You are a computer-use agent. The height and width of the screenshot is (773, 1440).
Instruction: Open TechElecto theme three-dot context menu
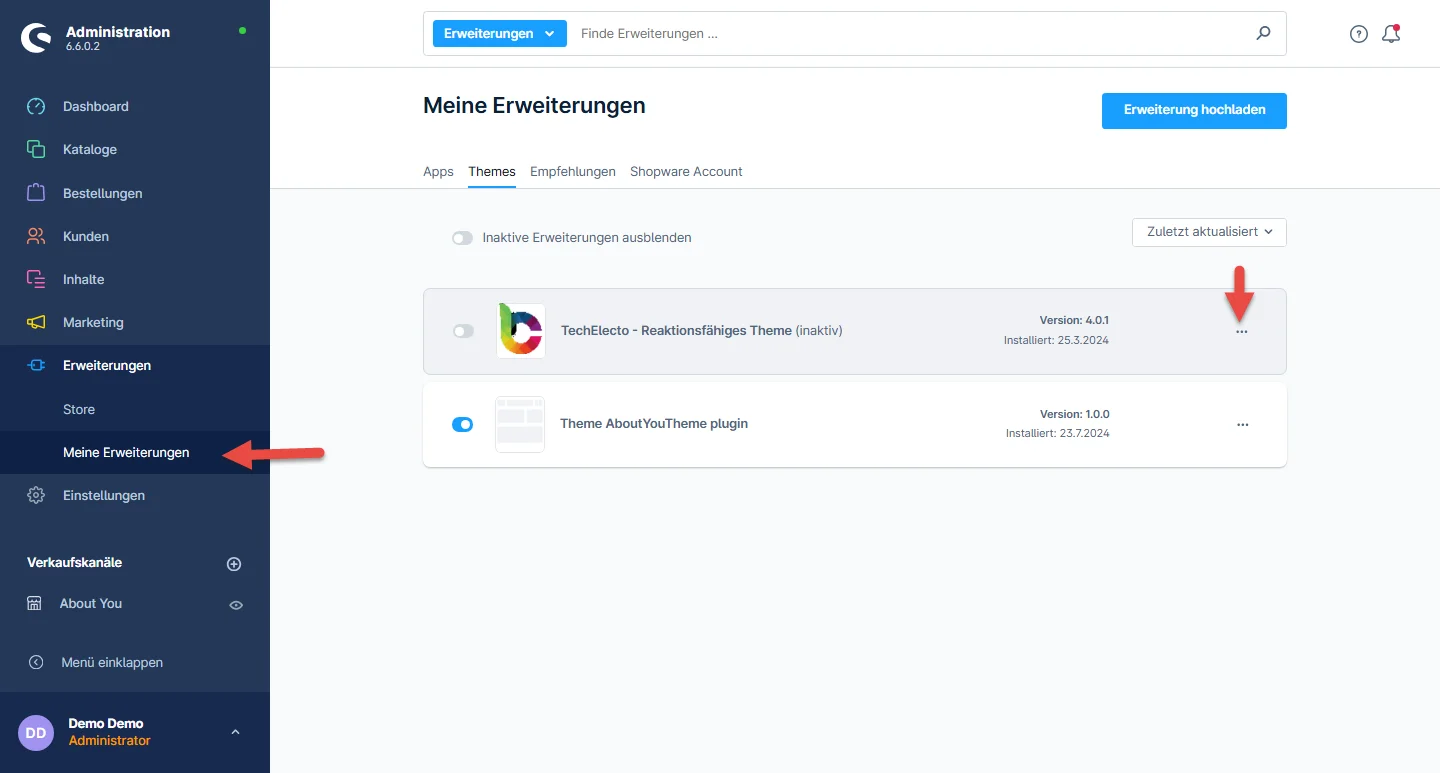pos(1242,332)
